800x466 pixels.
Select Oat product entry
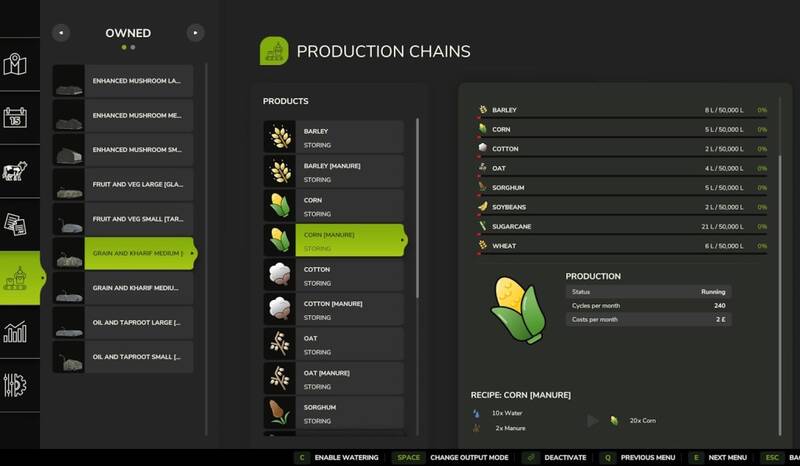click(334, 344)
